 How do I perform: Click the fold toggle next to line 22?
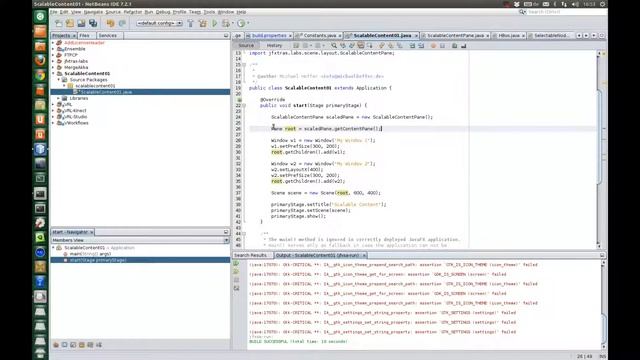click(244, 105)
